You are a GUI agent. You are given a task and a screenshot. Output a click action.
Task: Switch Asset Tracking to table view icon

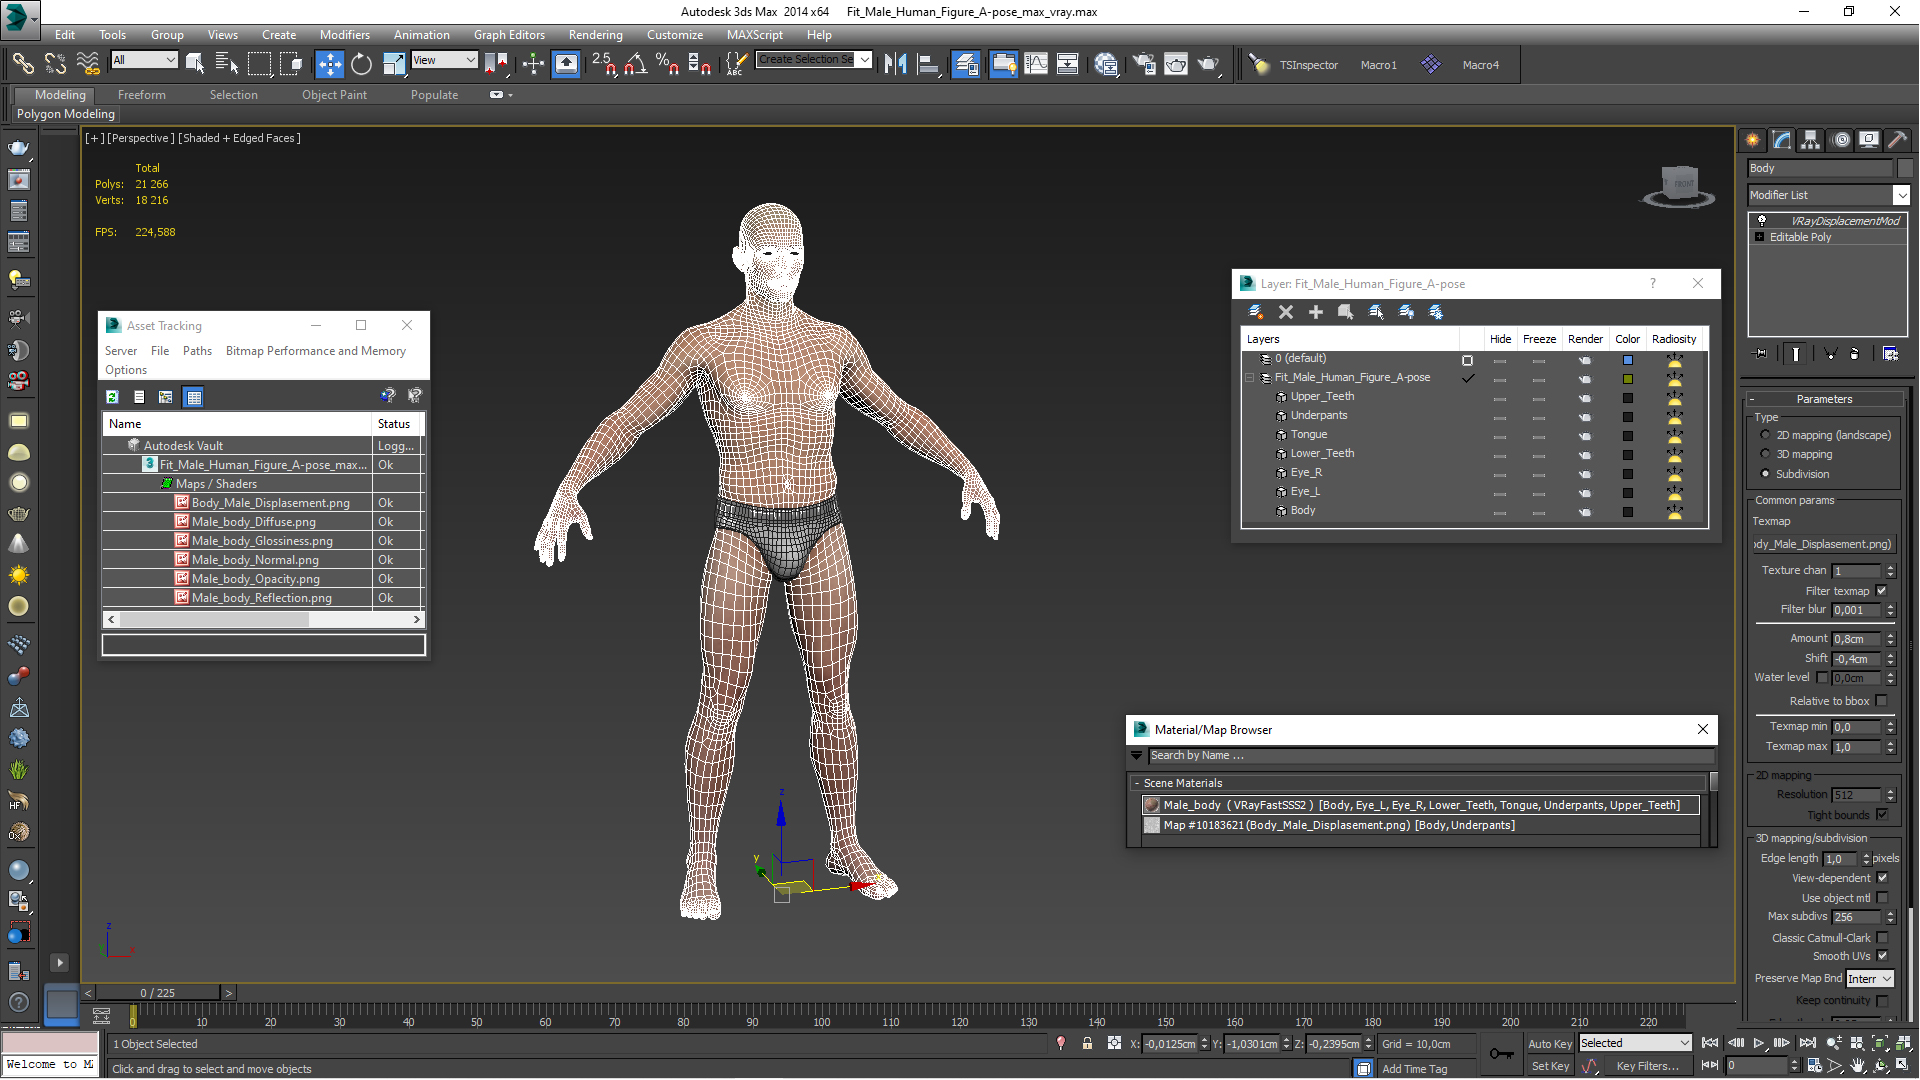click(194, 397)
